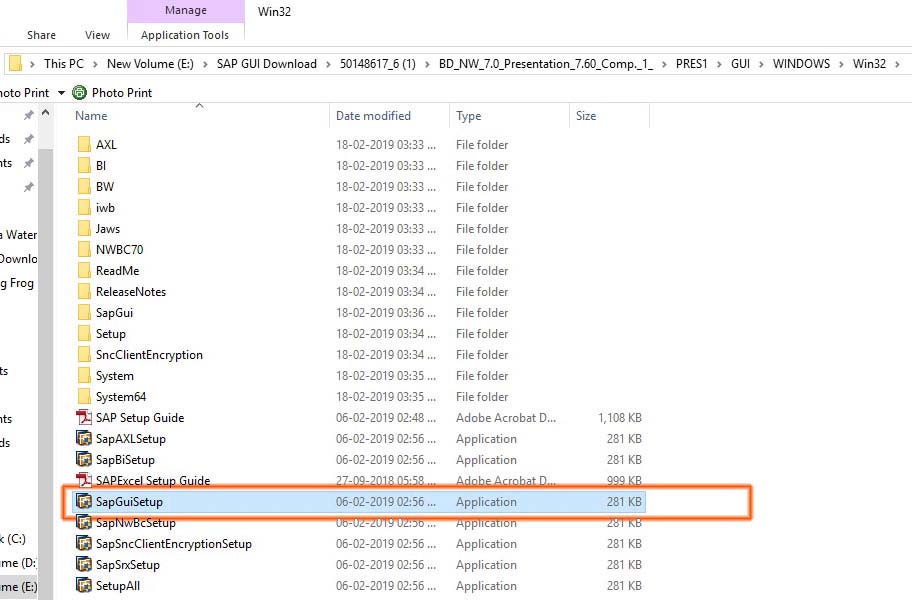Select the (C:) drive in navigation pane

click(x=13, y=538)
